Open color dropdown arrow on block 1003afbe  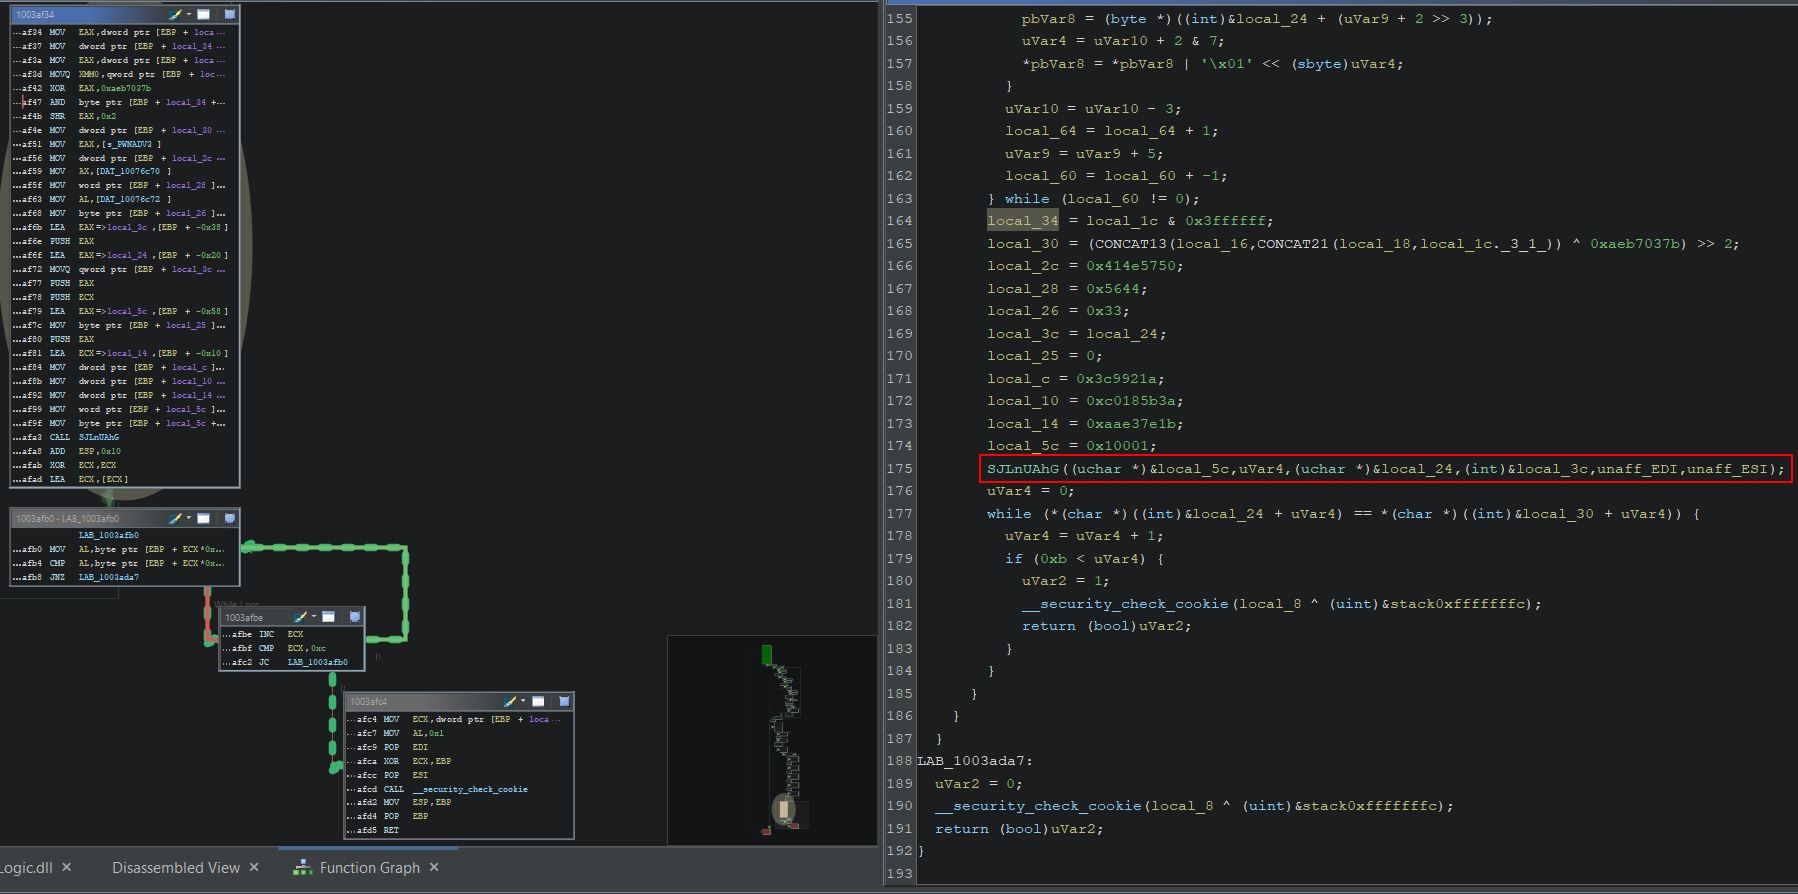(x=313, y=617)
